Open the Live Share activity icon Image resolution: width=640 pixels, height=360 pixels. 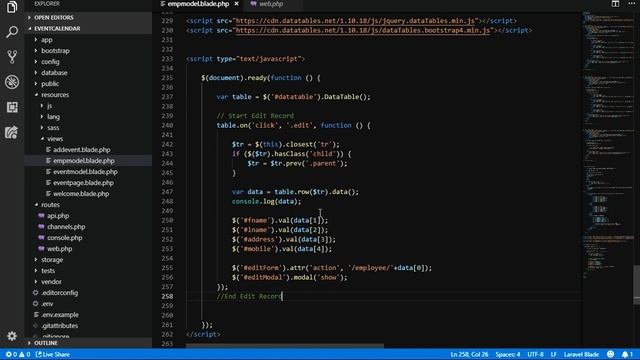(12, 132)
